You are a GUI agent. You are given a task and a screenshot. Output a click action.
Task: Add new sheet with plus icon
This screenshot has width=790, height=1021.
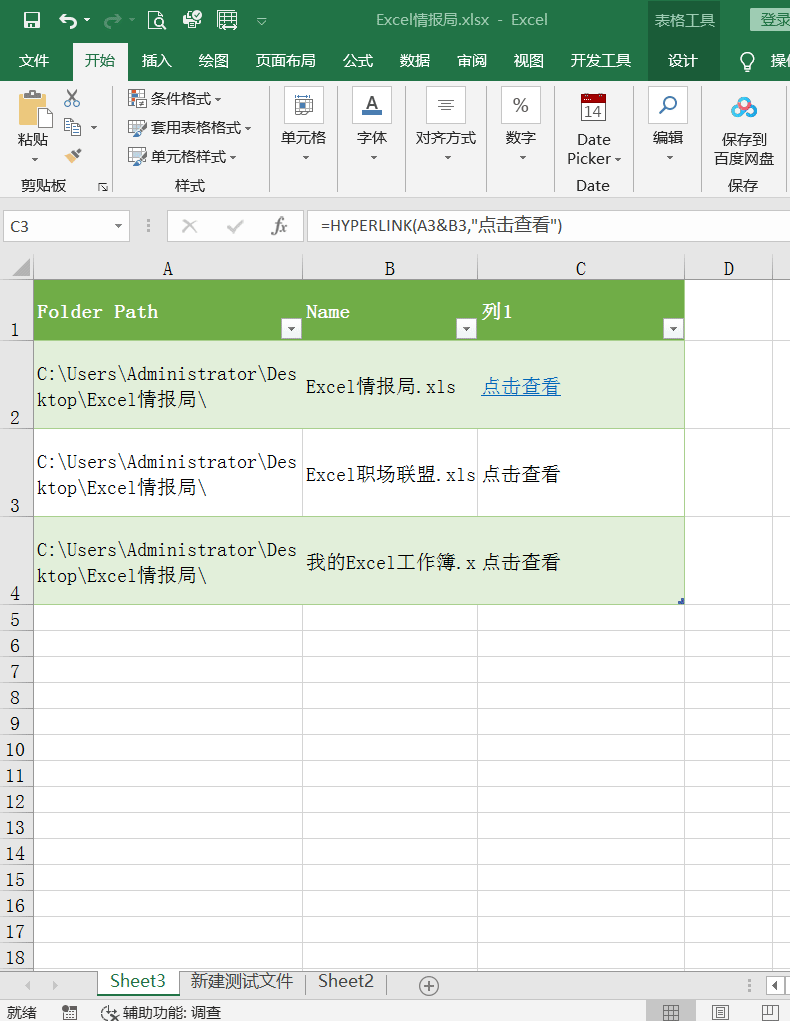pos(428,985)
